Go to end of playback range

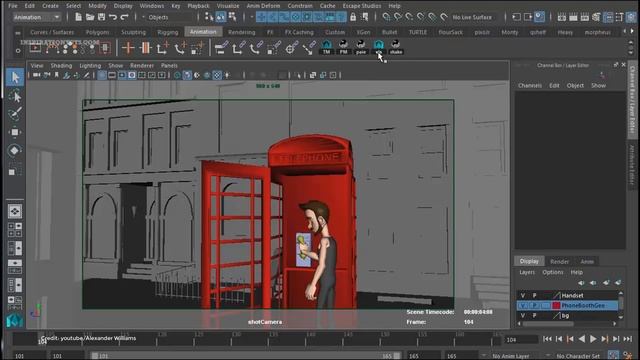(628, 339)
